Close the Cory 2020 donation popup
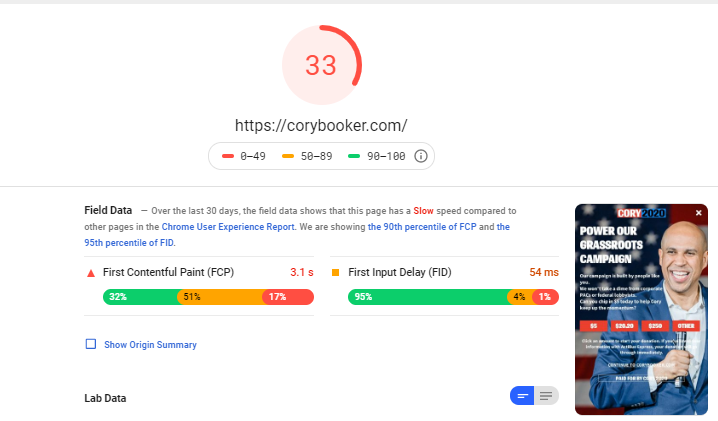718x421 pixels. pyautogui.click(x=698, y=213)
